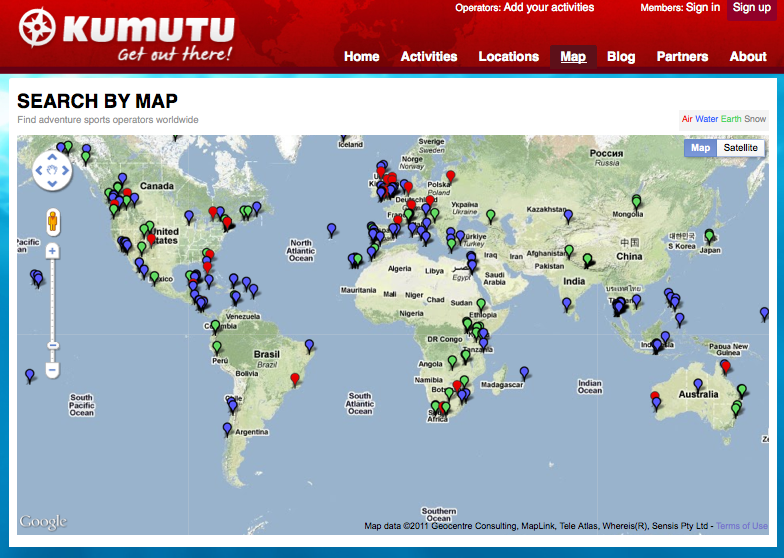This screenshot has width=784, height=558.
Task: Open the Activities menu item
Action: pos(429,56)
